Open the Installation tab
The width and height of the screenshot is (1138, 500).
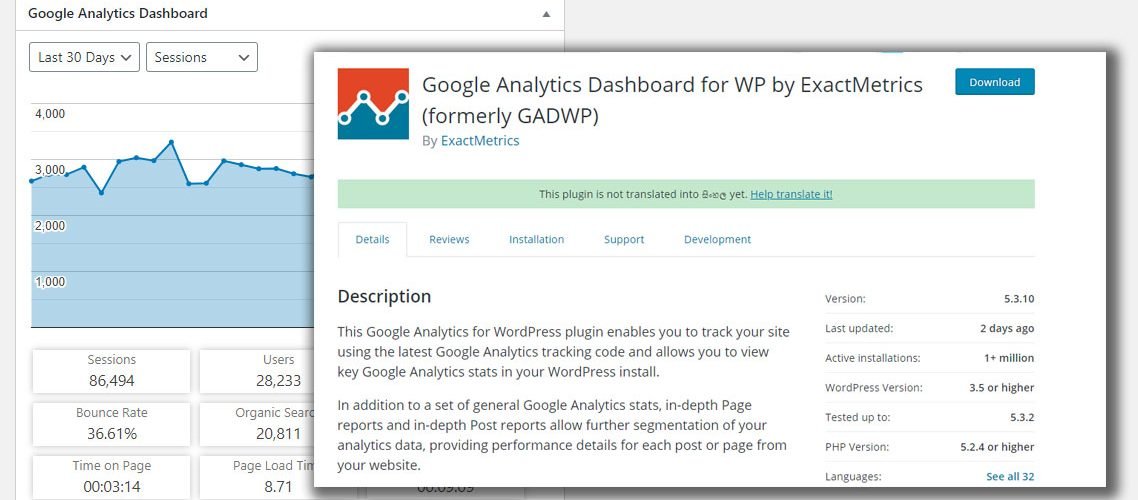pos(536,239)
